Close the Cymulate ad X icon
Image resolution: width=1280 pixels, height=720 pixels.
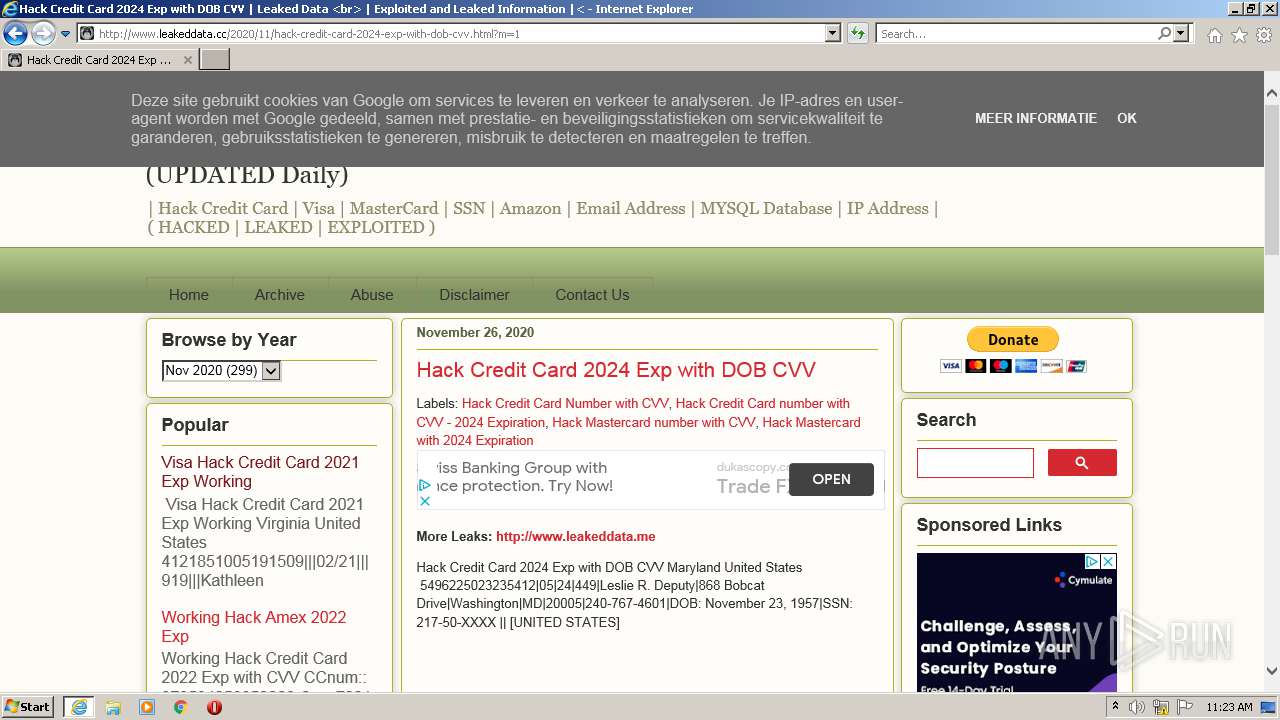pos(1109,562)
